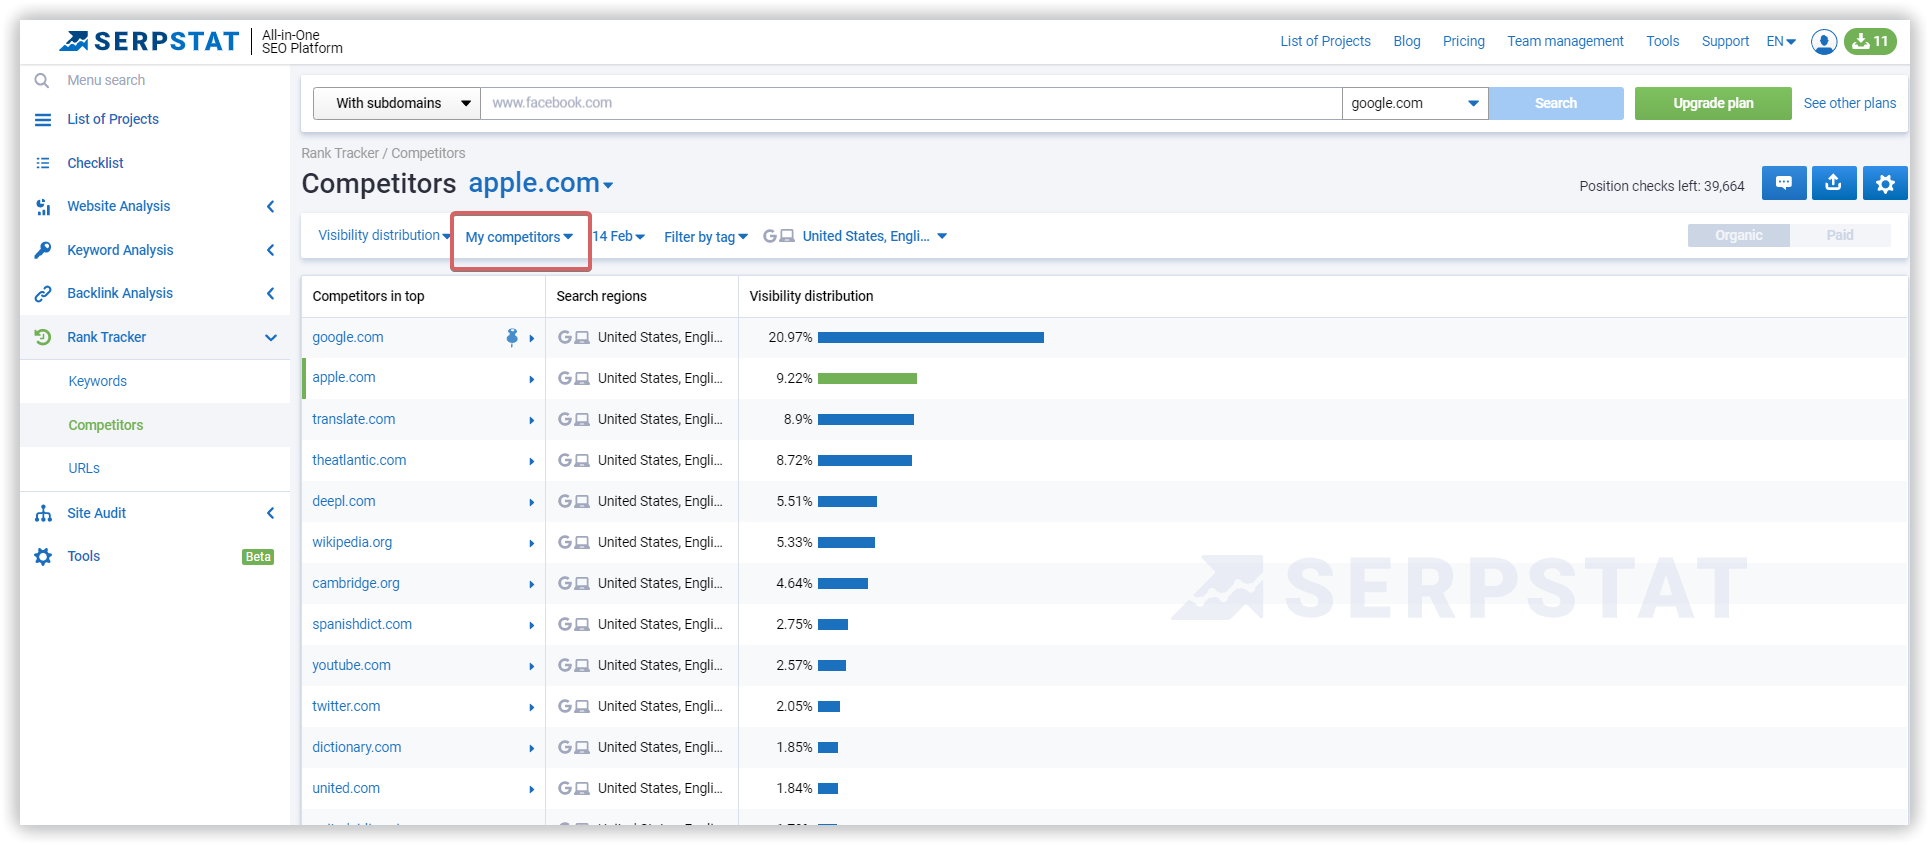Screen dimensions: 1930x845
Task: Open the user profile avatar icon
Action: tap(1824, 42)
